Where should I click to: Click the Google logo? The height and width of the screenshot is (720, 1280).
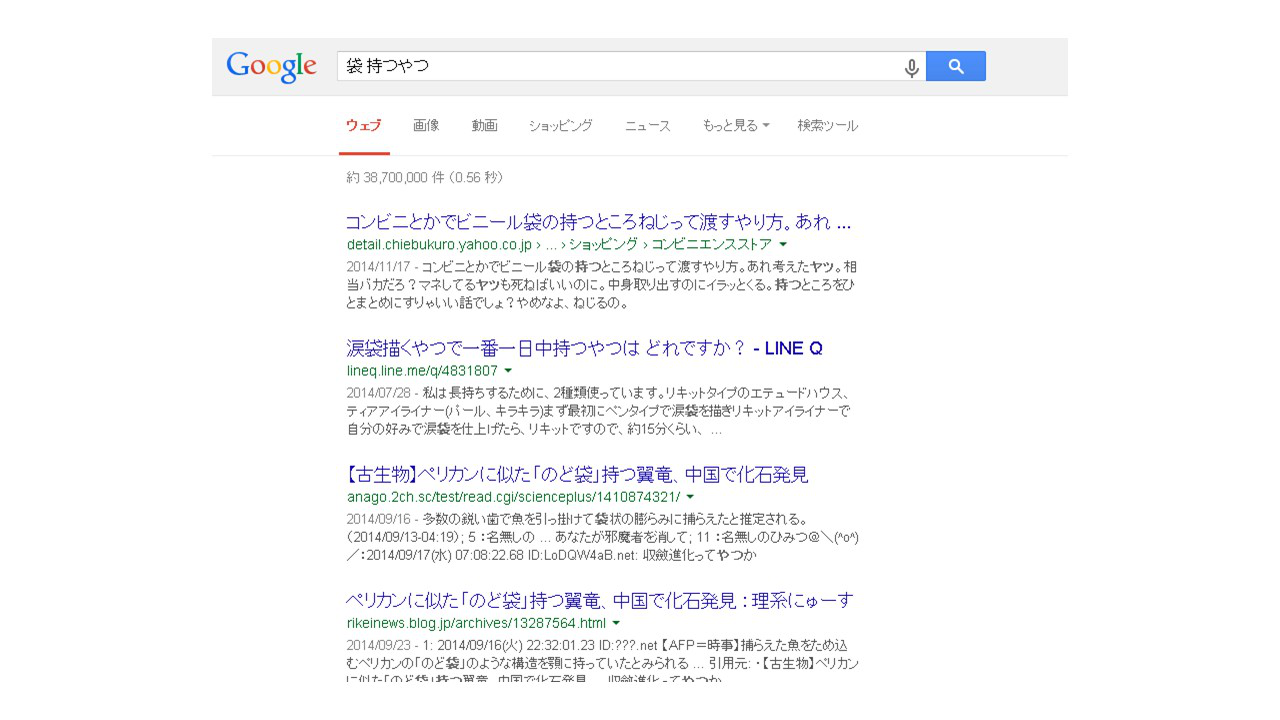click(x=271, y=67)
